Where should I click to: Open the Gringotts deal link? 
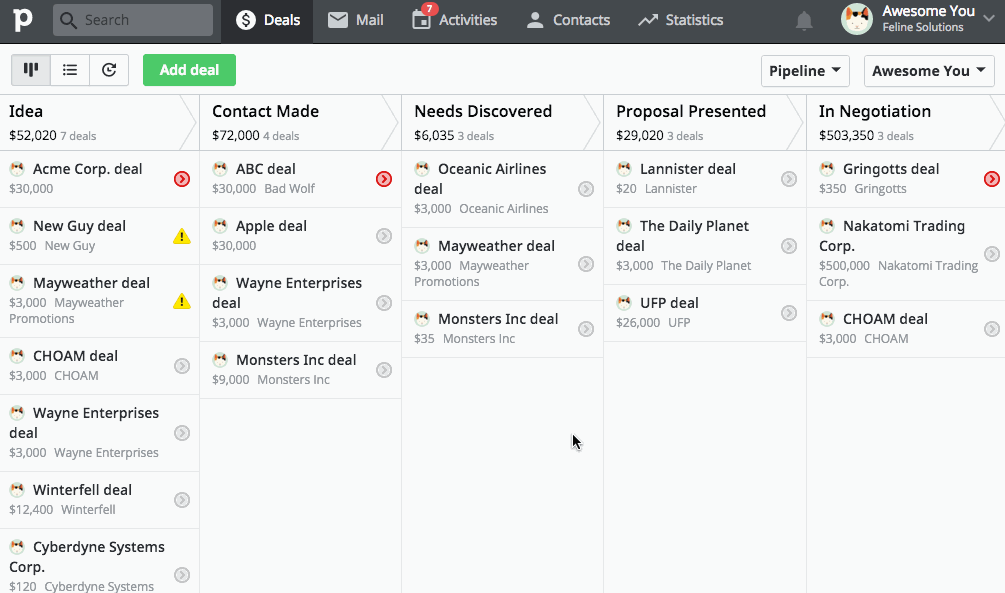coord(891,169)
